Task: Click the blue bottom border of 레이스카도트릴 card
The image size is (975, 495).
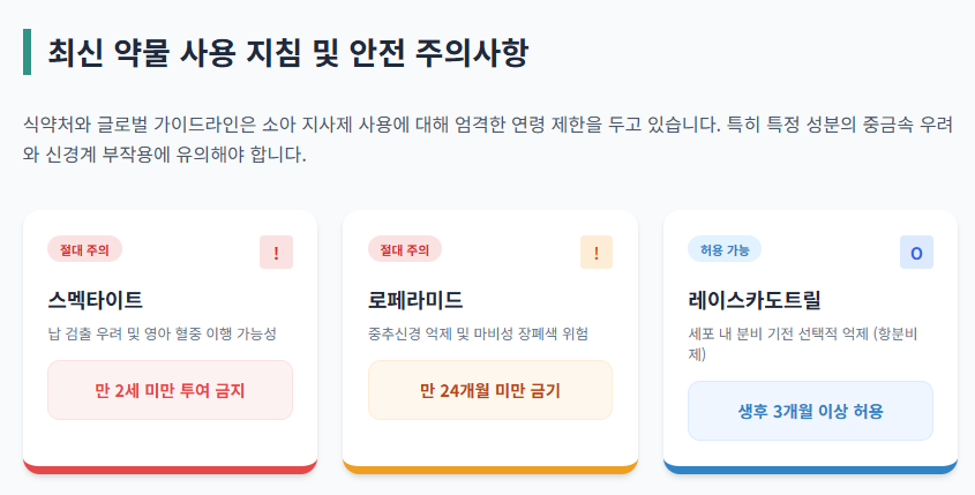Action: click(x=810, y=470)
